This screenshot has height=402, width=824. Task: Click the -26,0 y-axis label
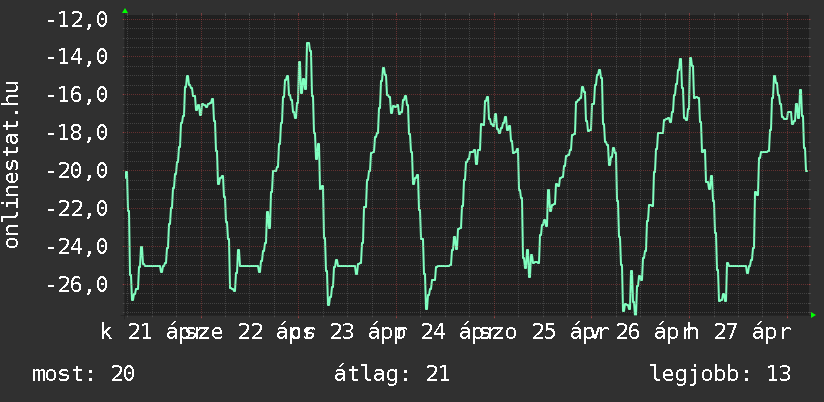point(77,285)
